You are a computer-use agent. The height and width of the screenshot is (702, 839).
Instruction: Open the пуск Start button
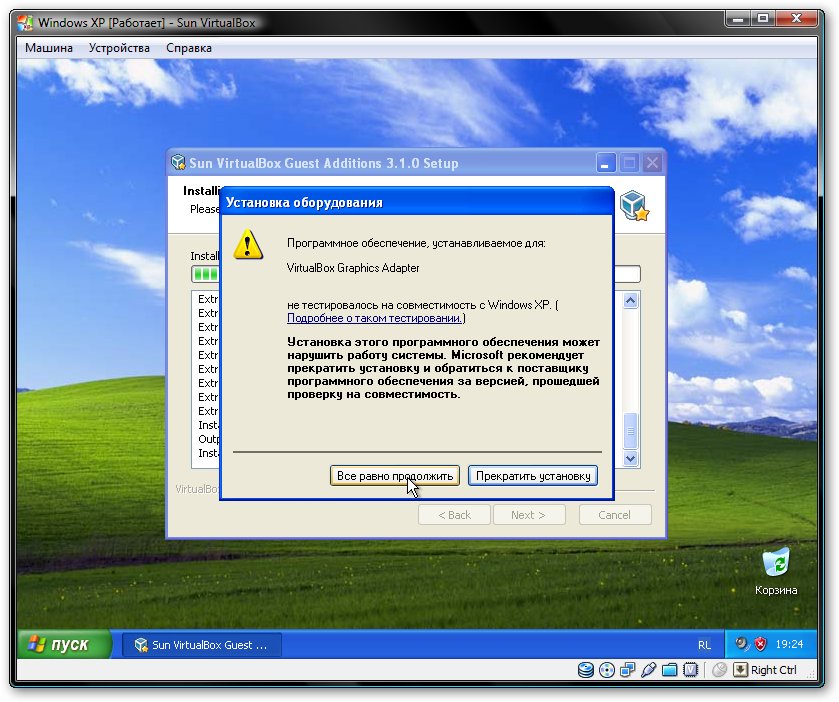coord(64,644)
